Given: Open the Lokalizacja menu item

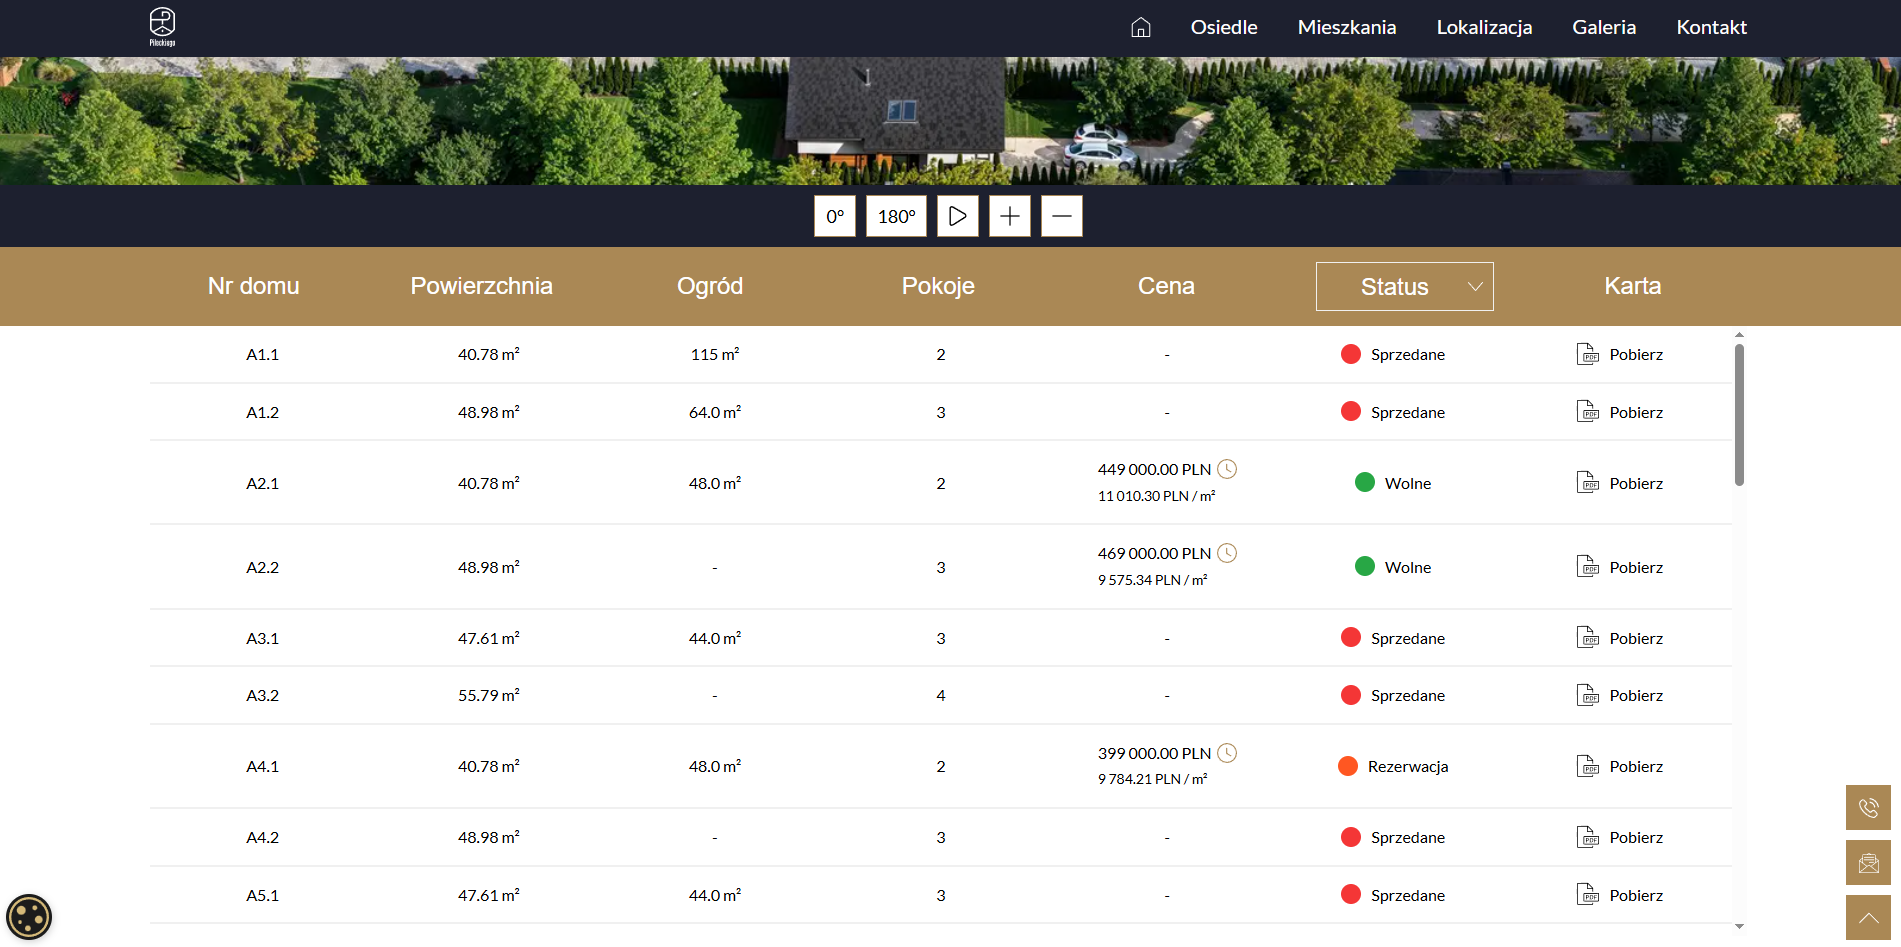Looking at the screenshot, I should (x=1484, y=27).
